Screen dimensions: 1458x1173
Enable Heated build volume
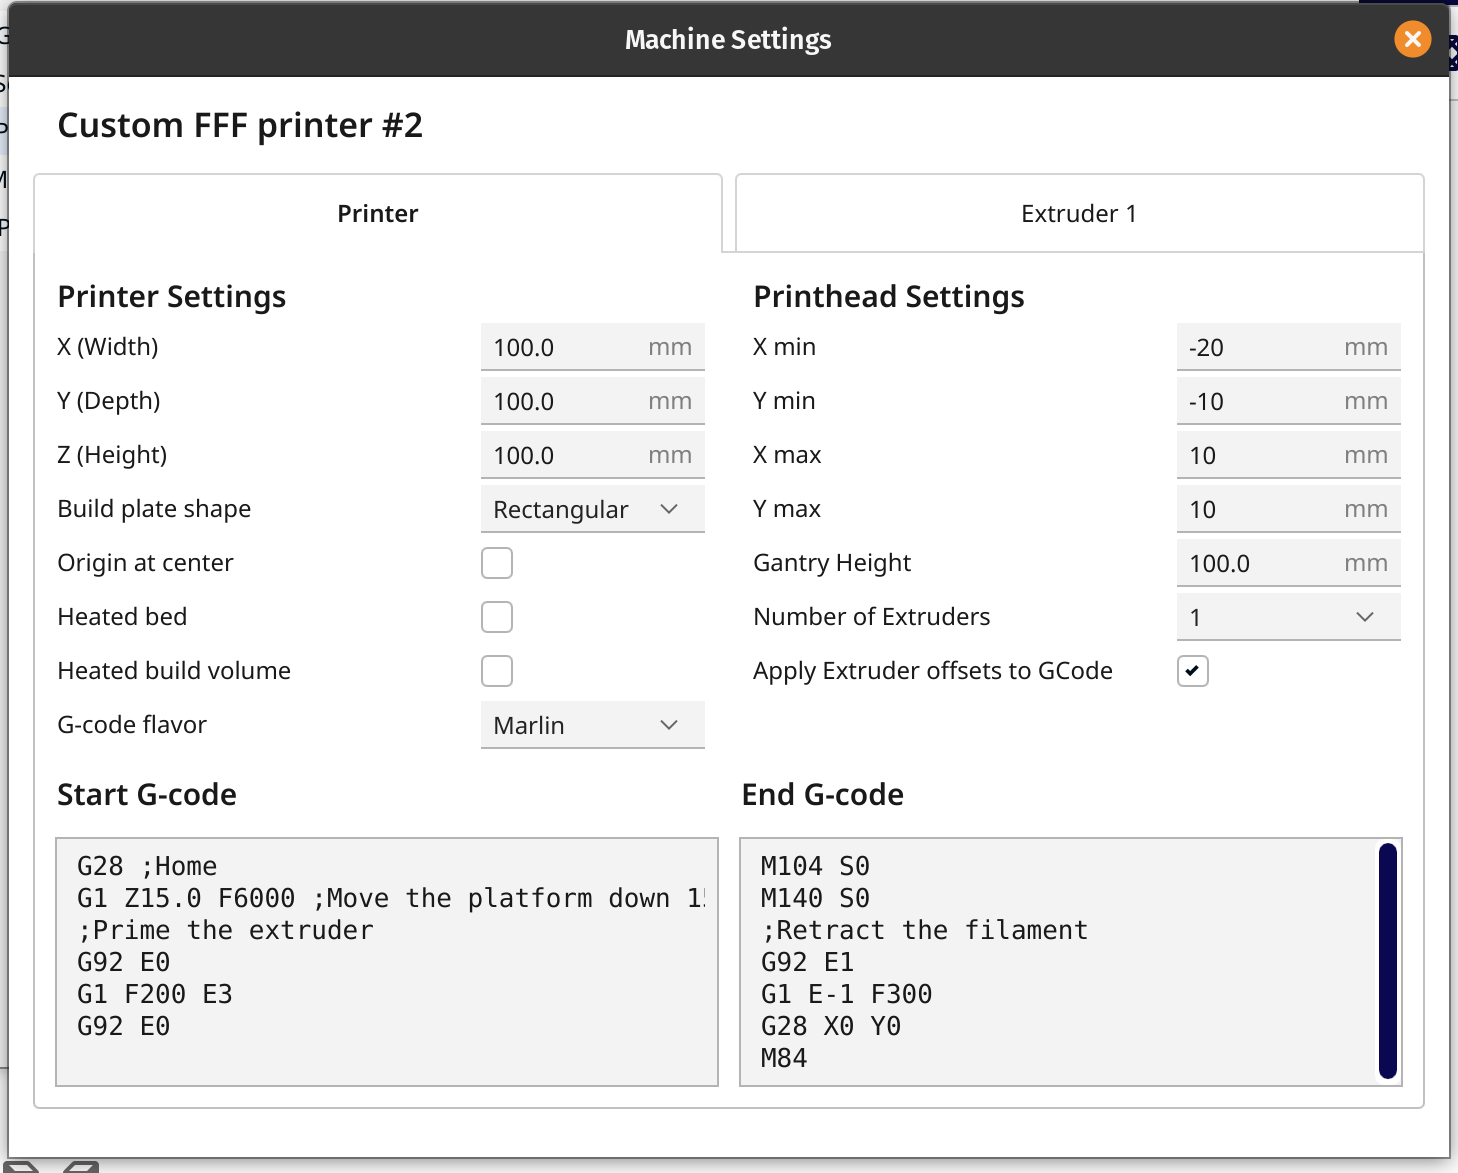tap(497, 670)
